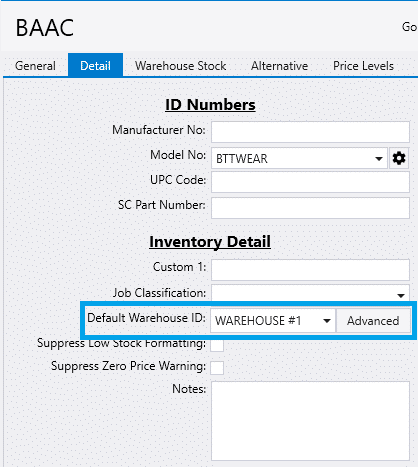The image size is (418, 467).
Task: Focus the Manufacturer No field
Action: (x=310, y=132)
